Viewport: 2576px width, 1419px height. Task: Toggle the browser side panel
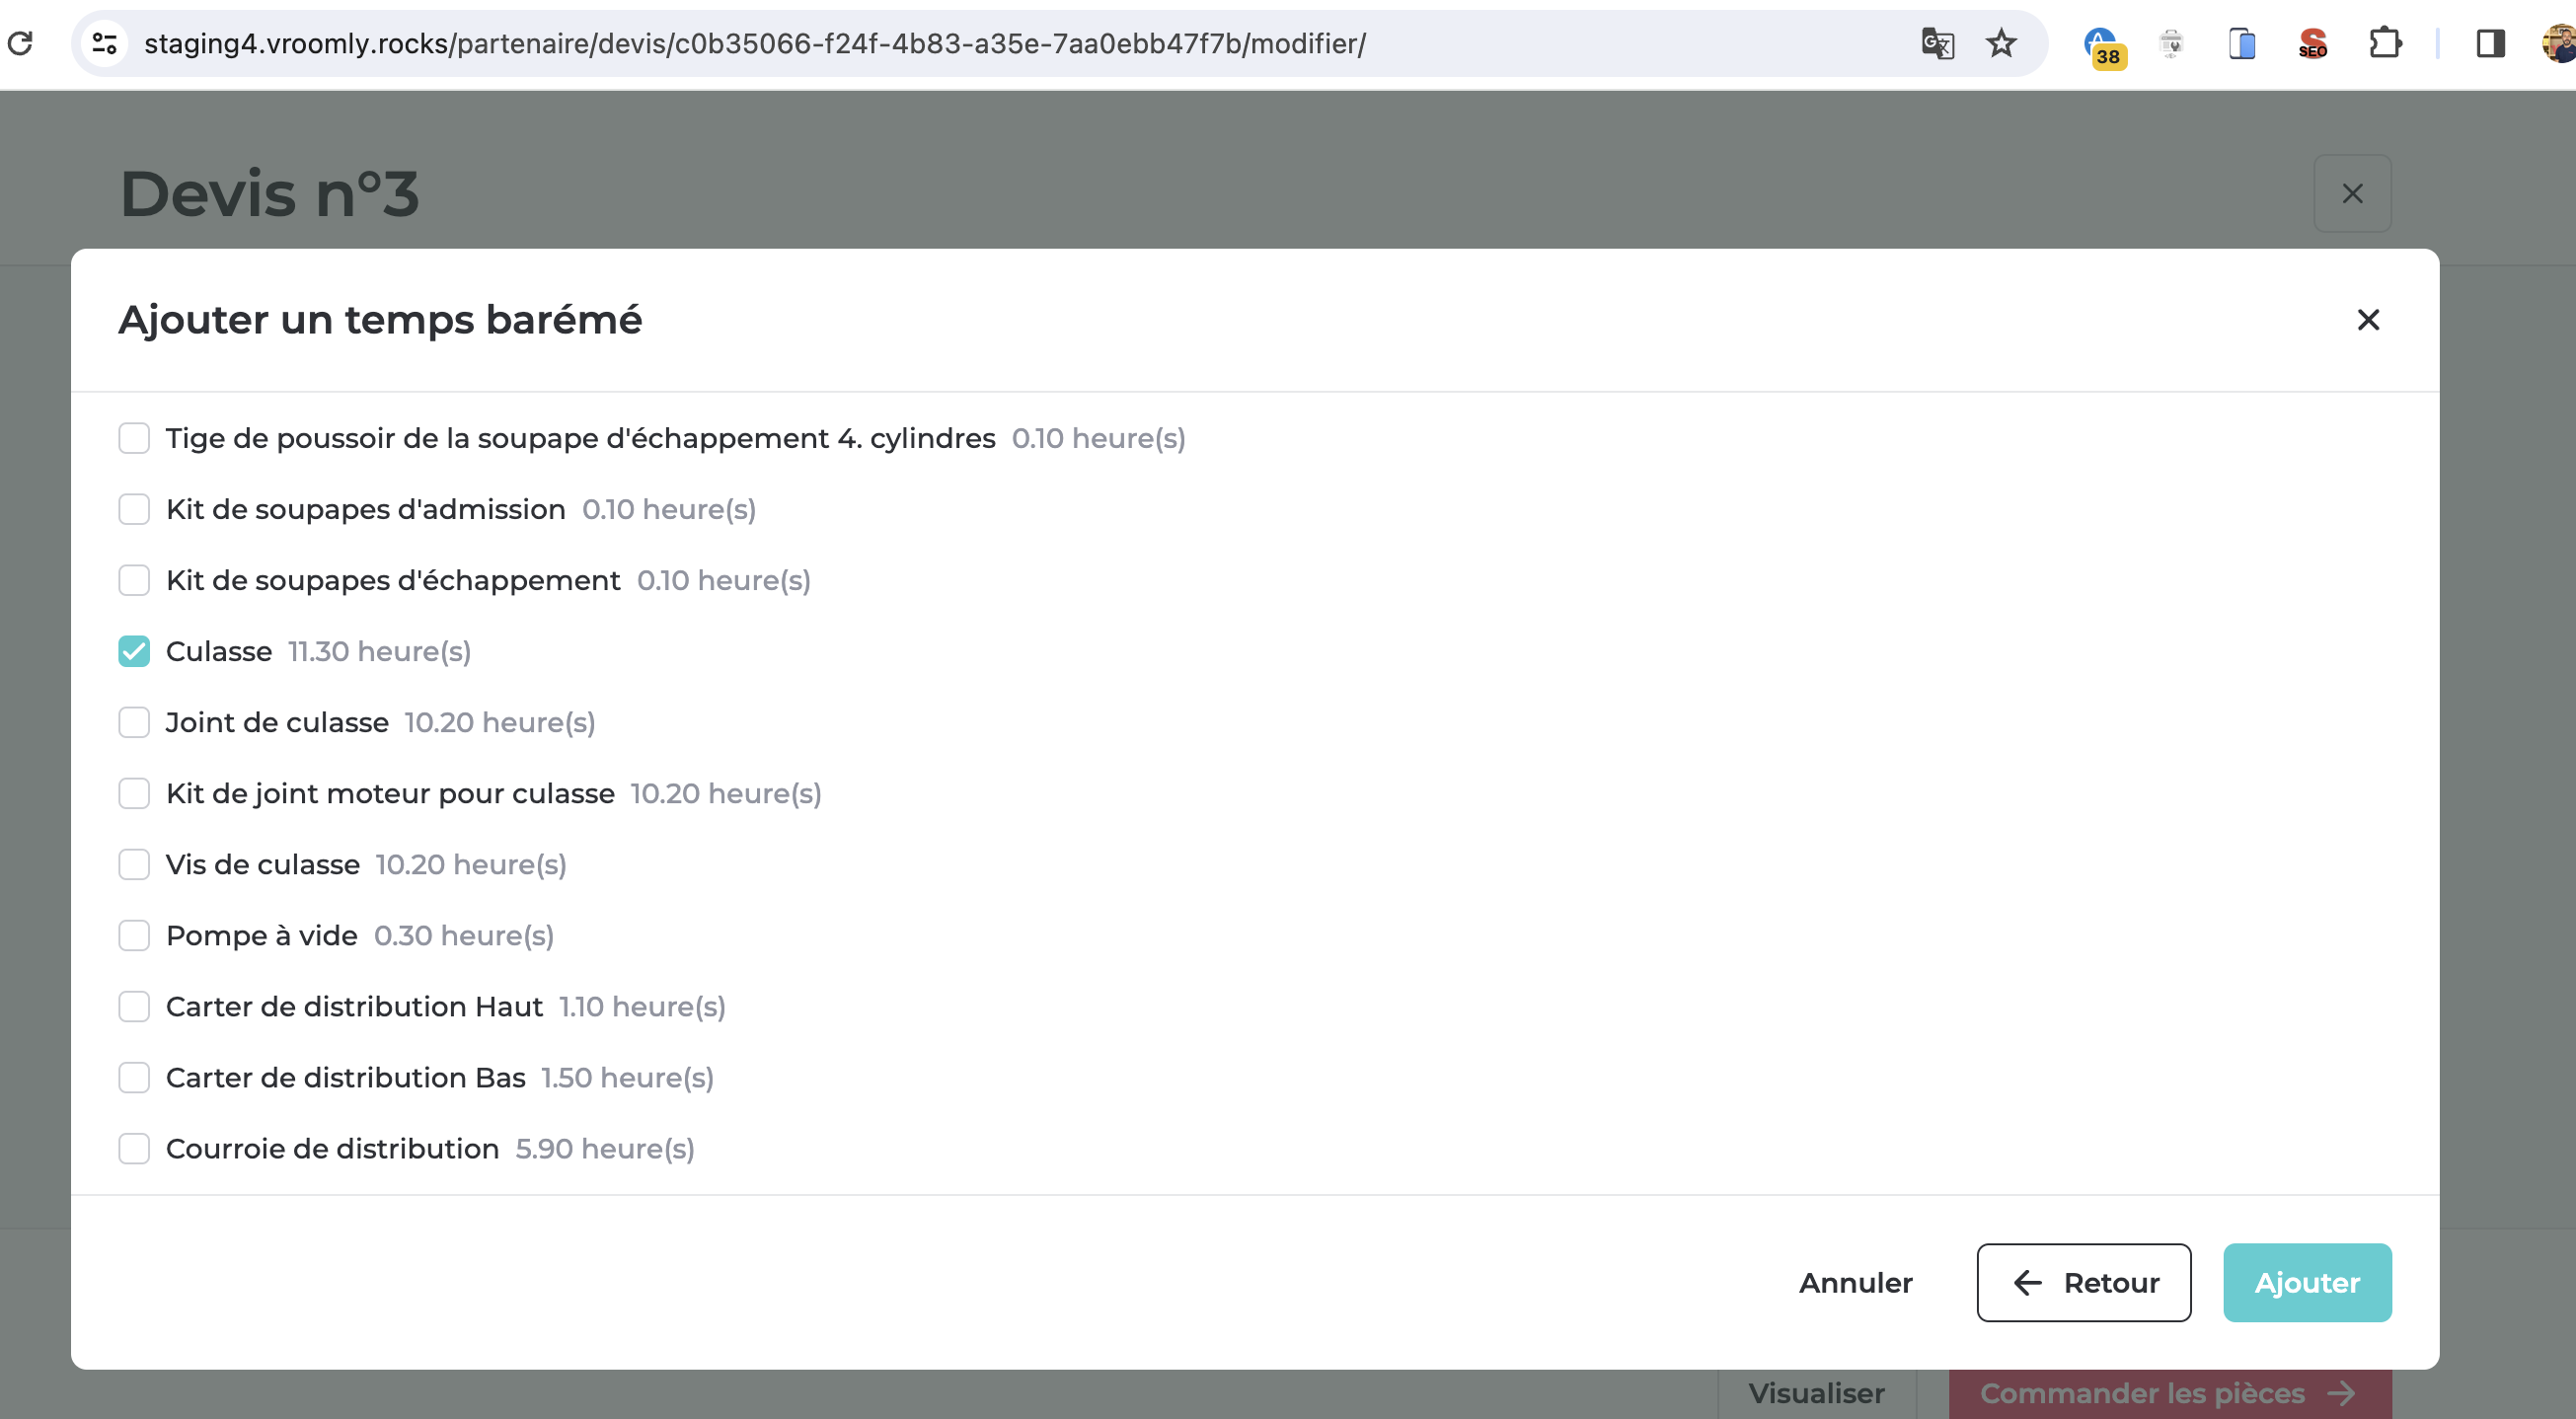[x=2489, y=43]
